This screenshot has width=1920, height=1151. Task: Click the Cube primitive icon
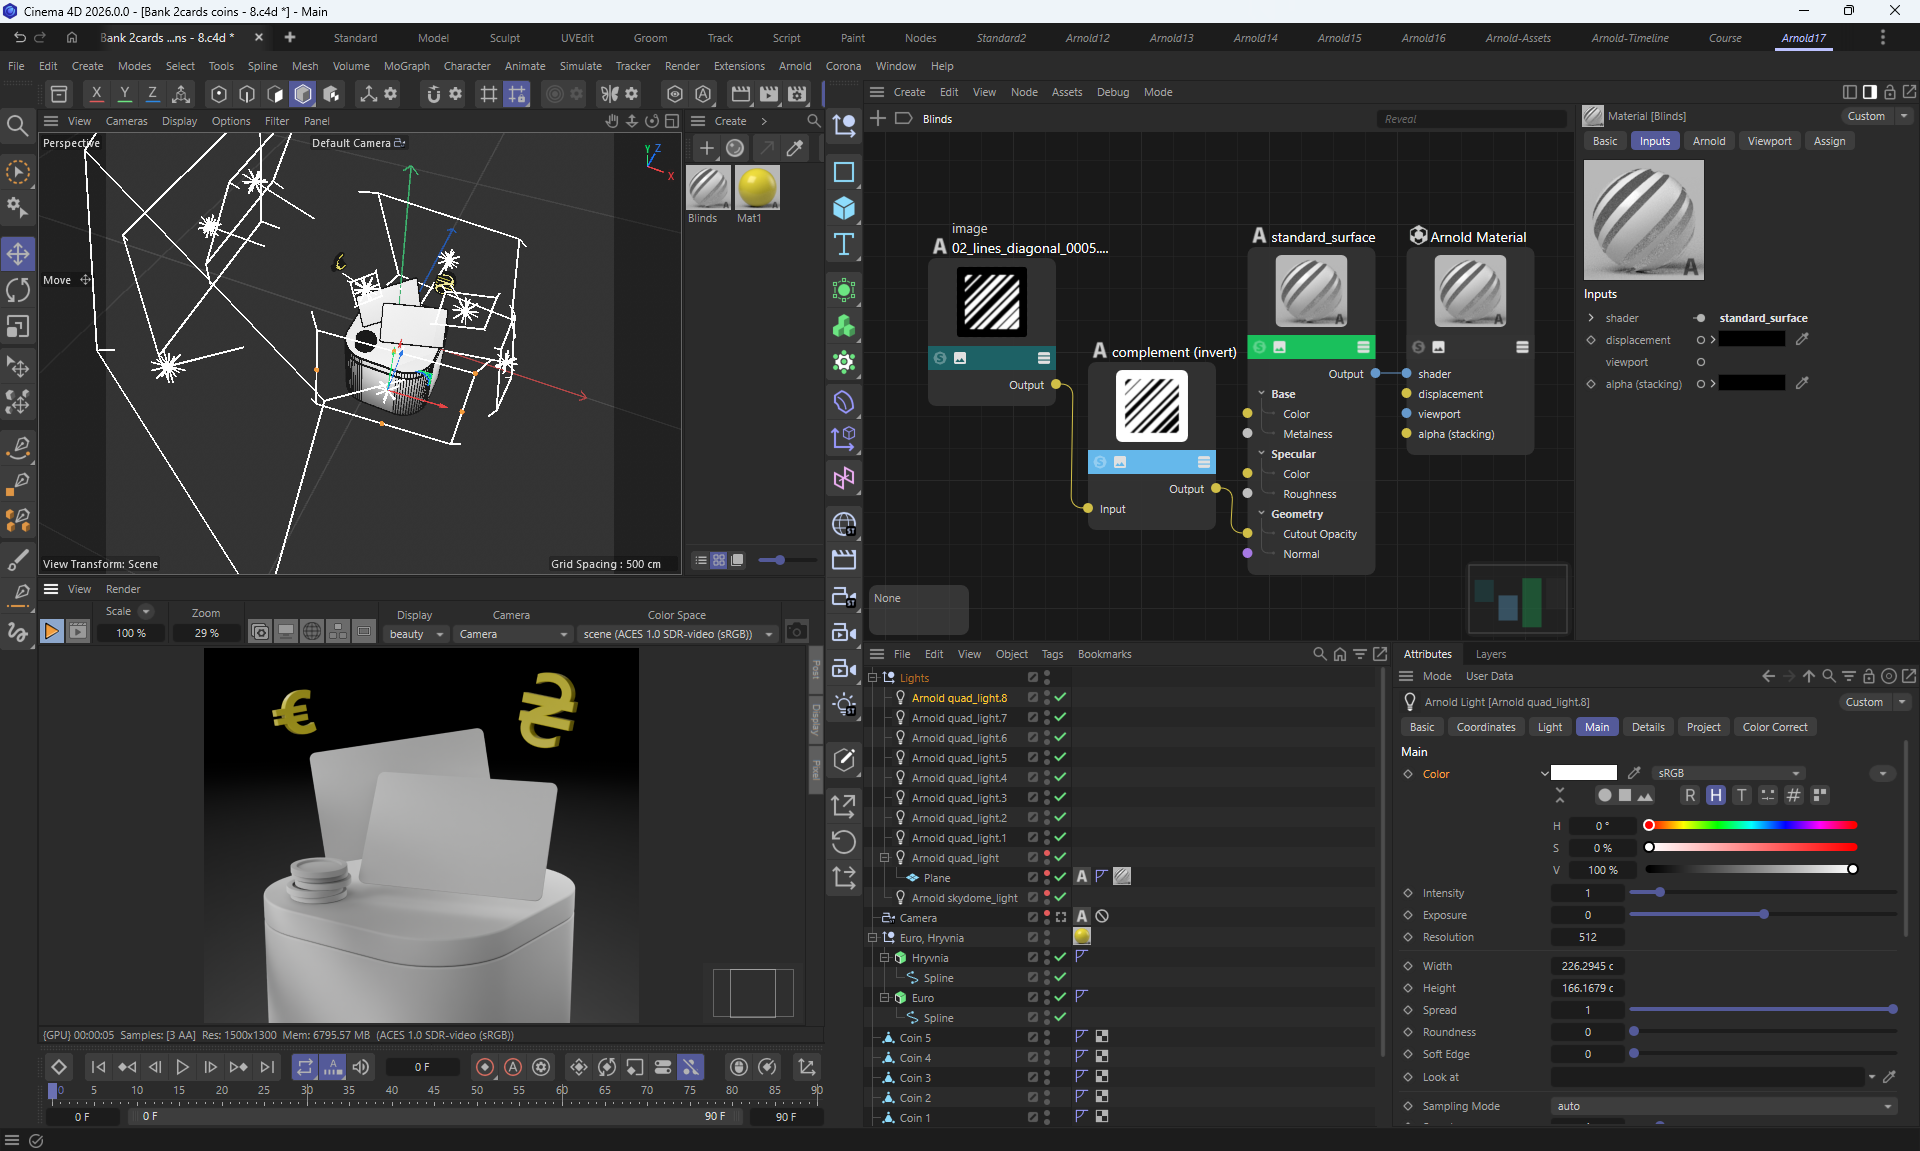tap(844, 208)
